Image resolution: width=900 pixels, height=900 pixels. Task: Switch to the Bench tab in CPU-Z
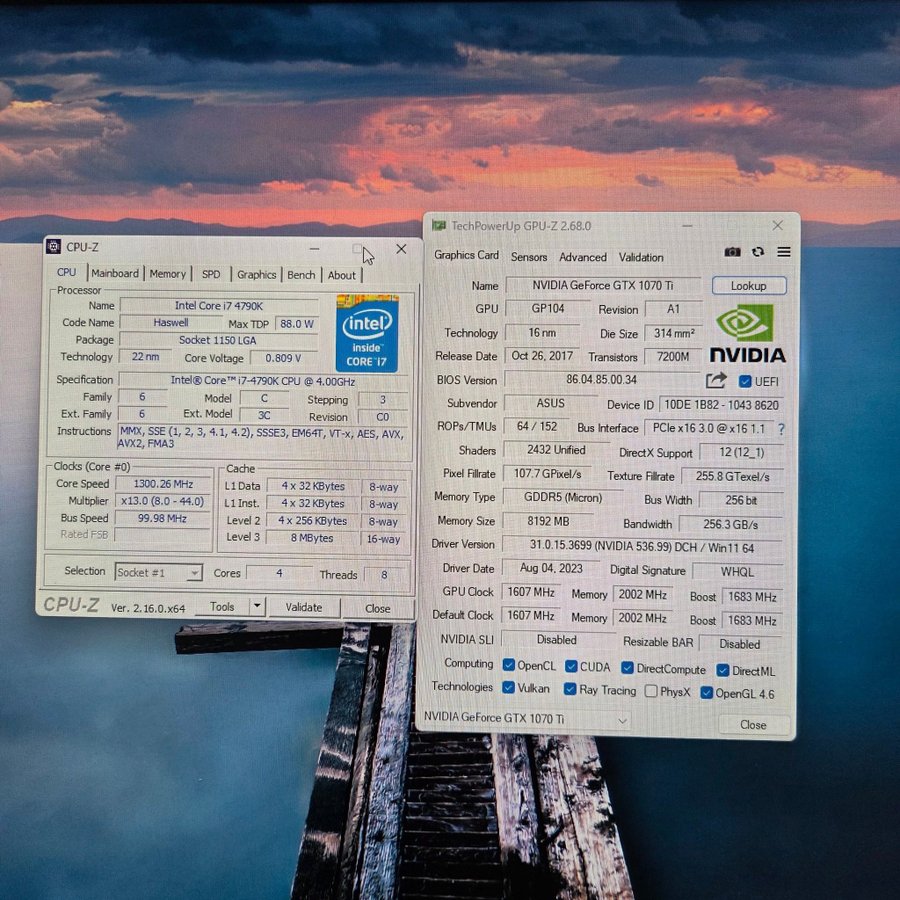301,275
